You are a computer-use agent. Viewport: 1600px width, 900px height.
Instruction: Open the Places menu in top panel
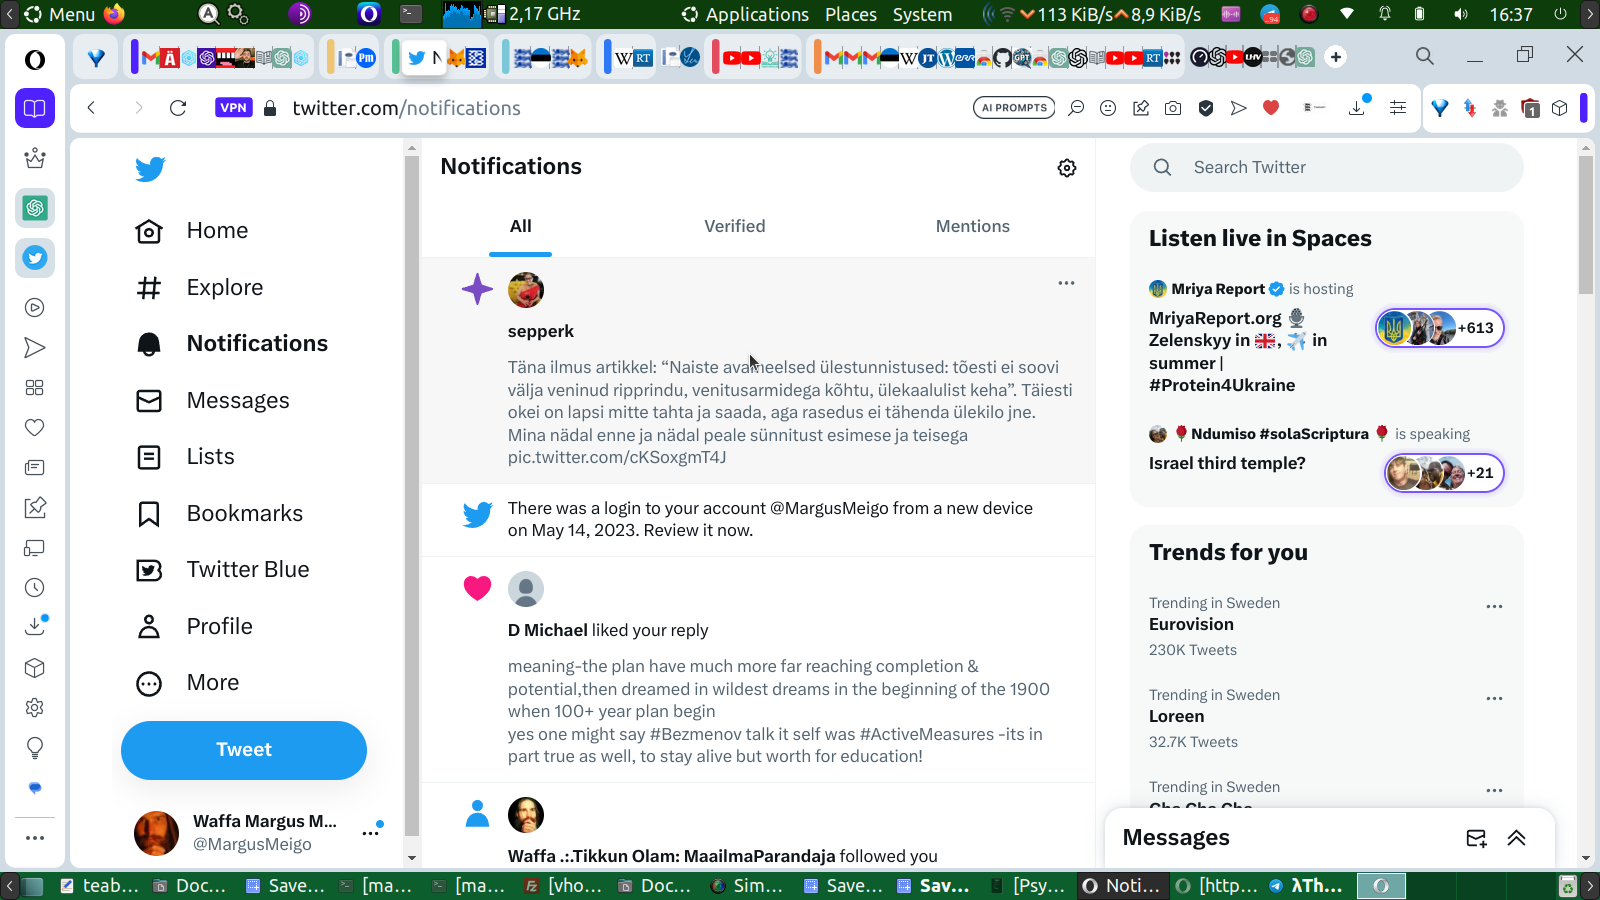coord(851,14)
